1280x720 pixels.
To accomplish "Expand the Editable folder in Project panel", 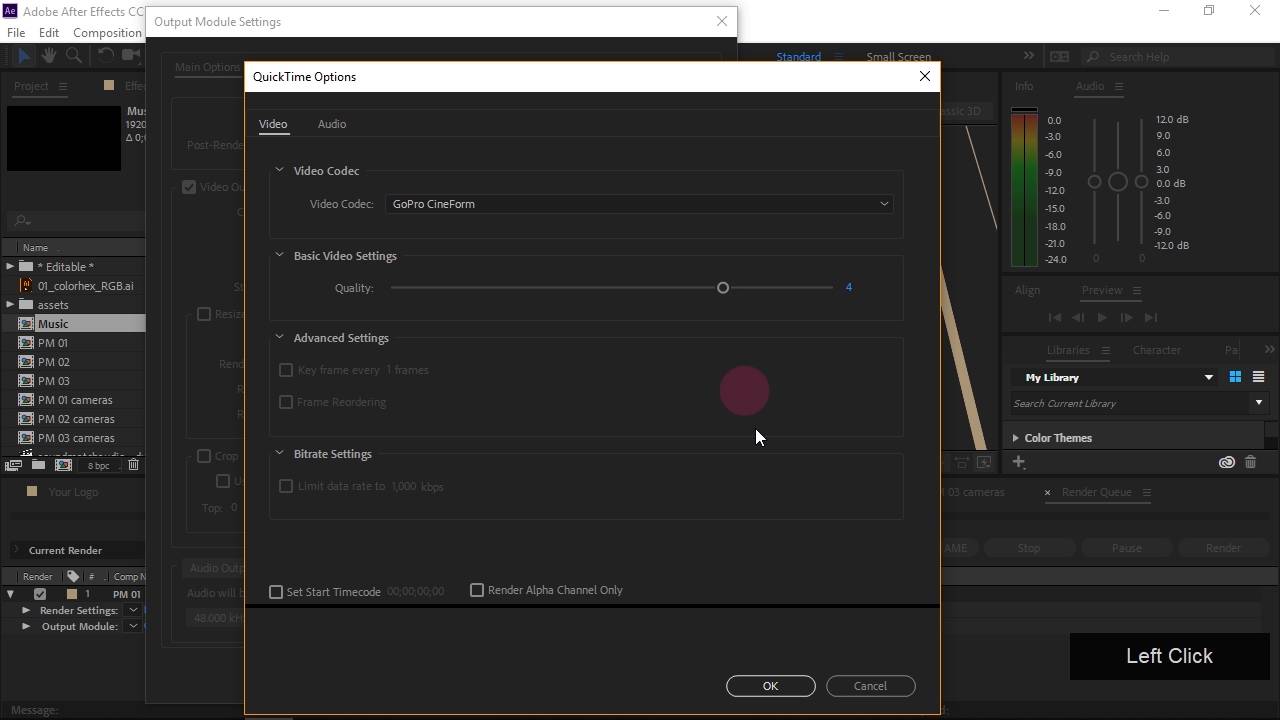I will [10, 266].
